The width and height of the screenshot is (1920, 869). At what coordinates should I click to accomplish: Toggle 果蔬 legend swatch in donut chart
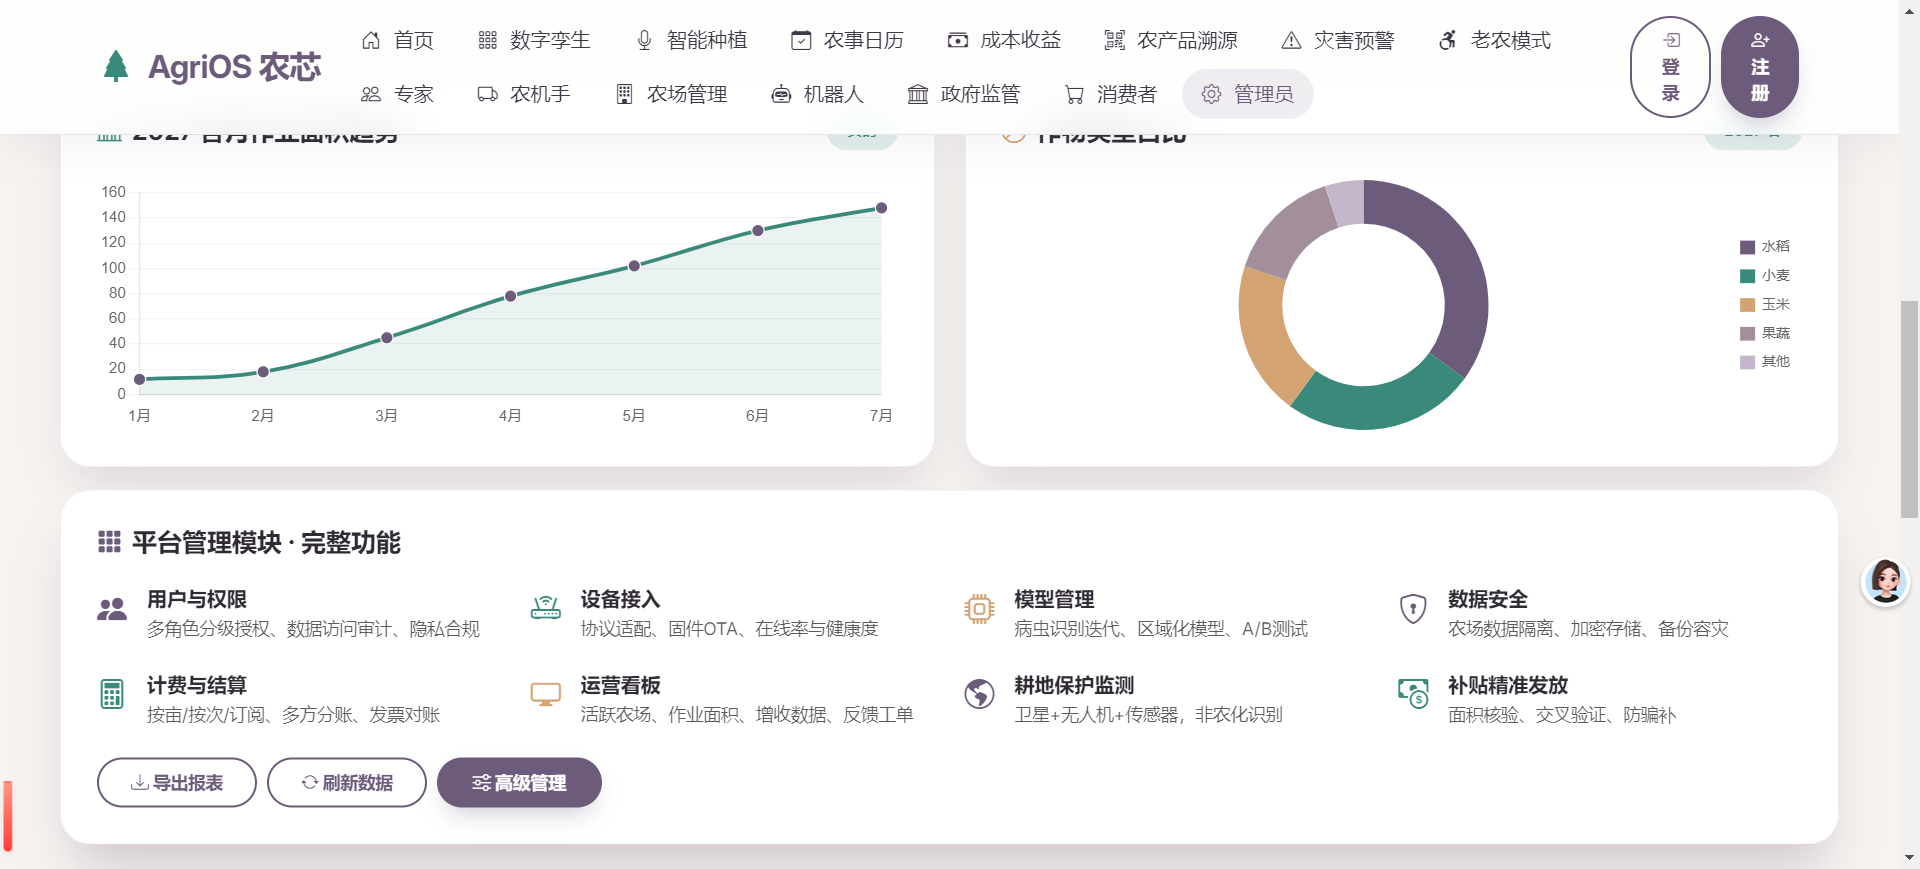pyautogui.click(x=1748, y=334)
